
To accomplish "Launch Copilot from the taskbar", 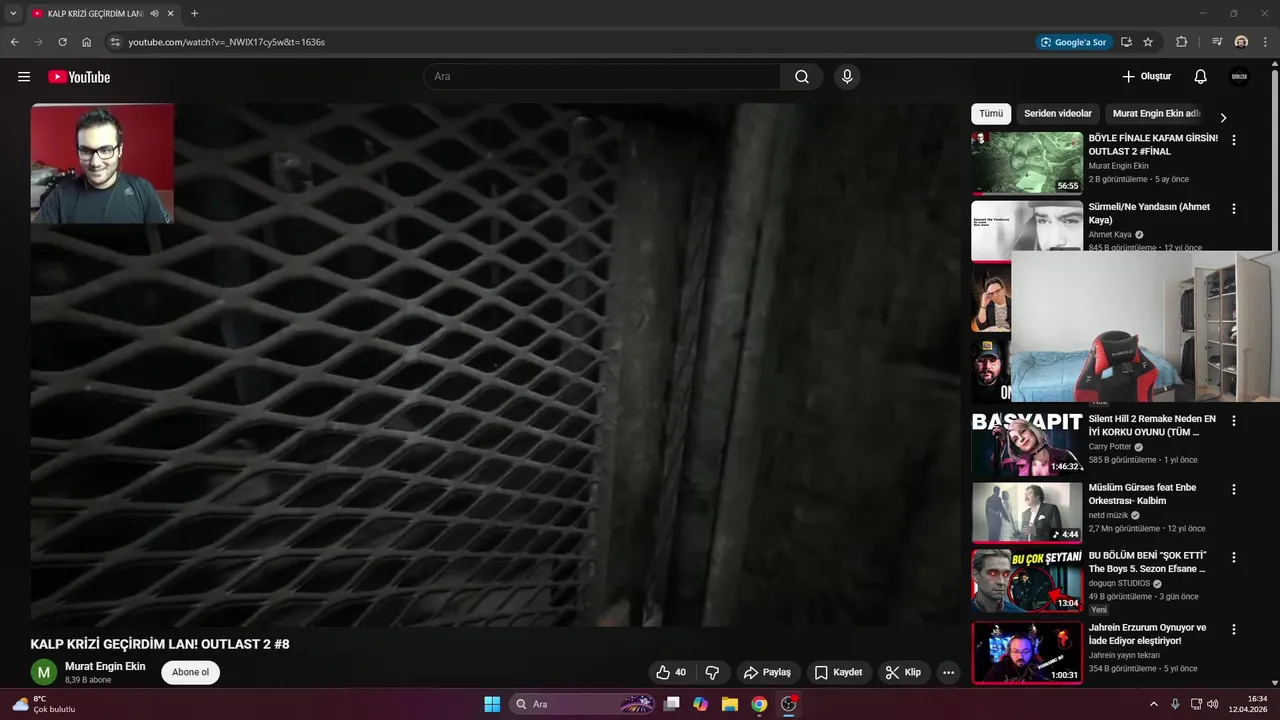I will (701, 704).
